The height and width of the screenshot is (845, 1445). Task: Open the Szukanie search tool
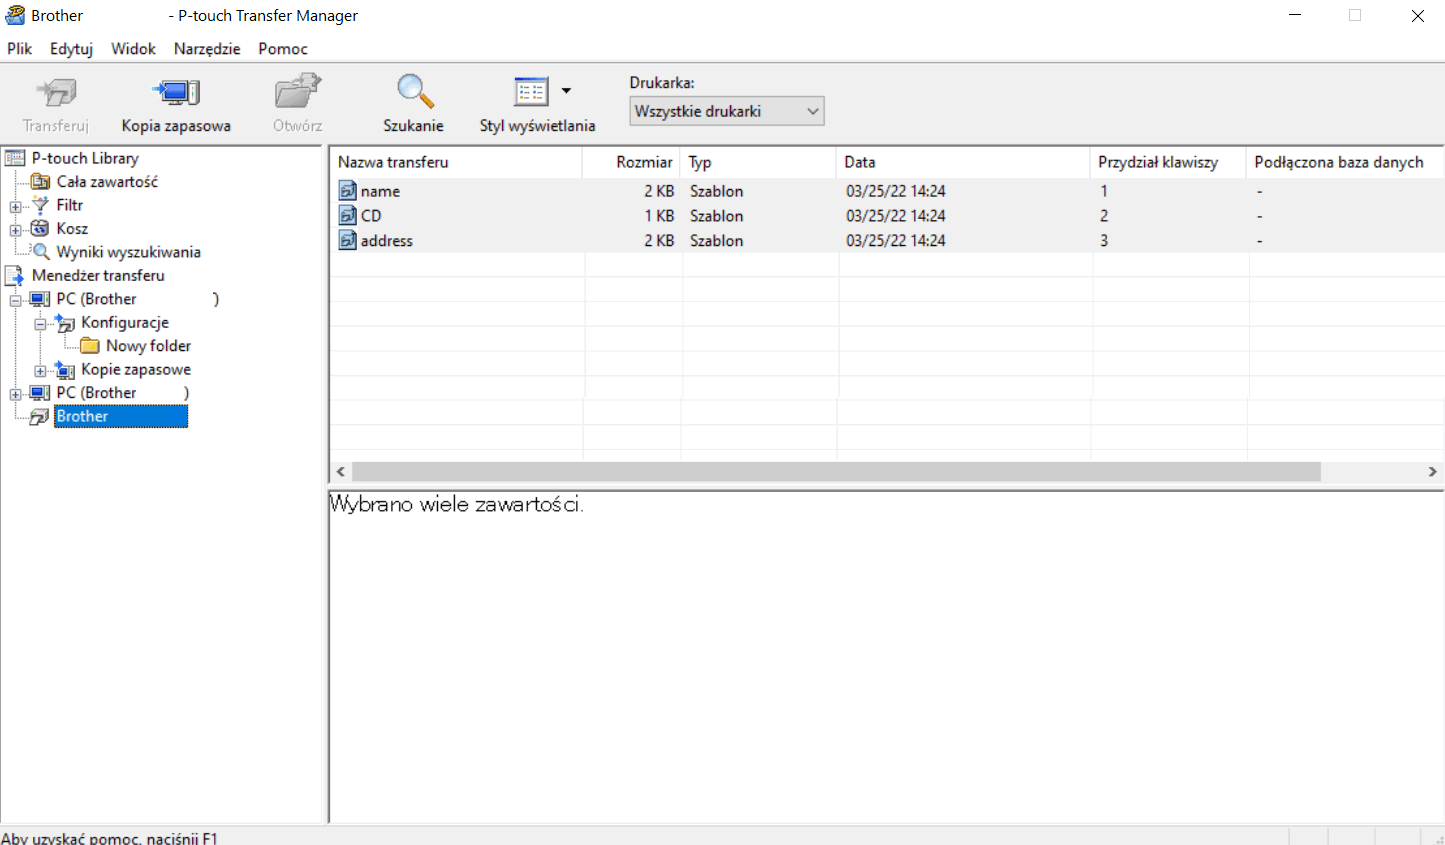(x=413, y=93)
